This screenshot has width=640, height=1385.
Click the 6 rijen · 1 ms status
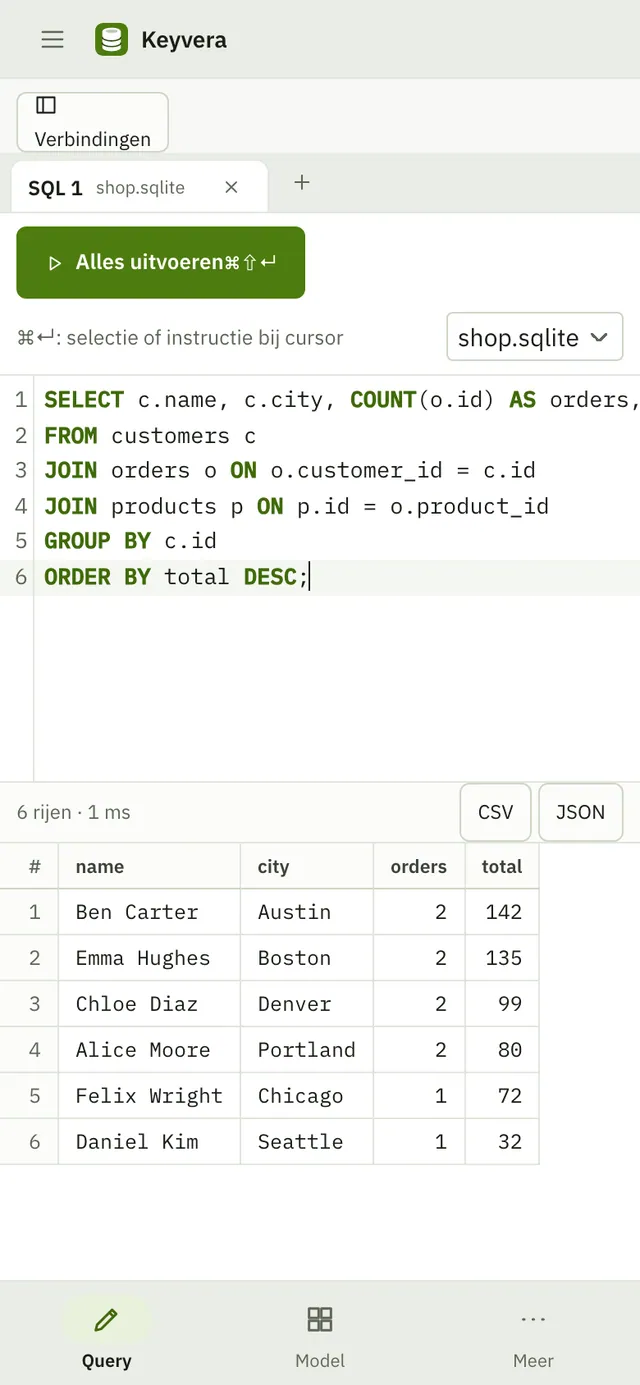point(74,812)
